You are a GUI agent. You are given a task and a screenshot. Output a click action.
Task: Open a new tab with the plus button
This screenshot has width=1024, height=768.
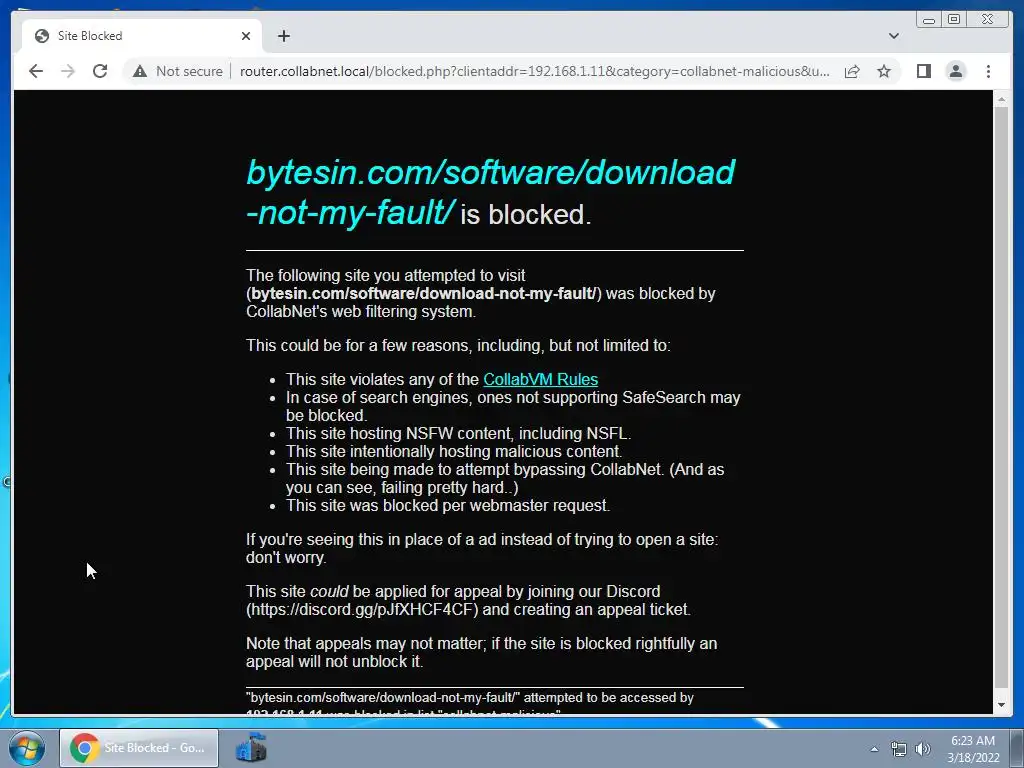[x=283, y=36]
